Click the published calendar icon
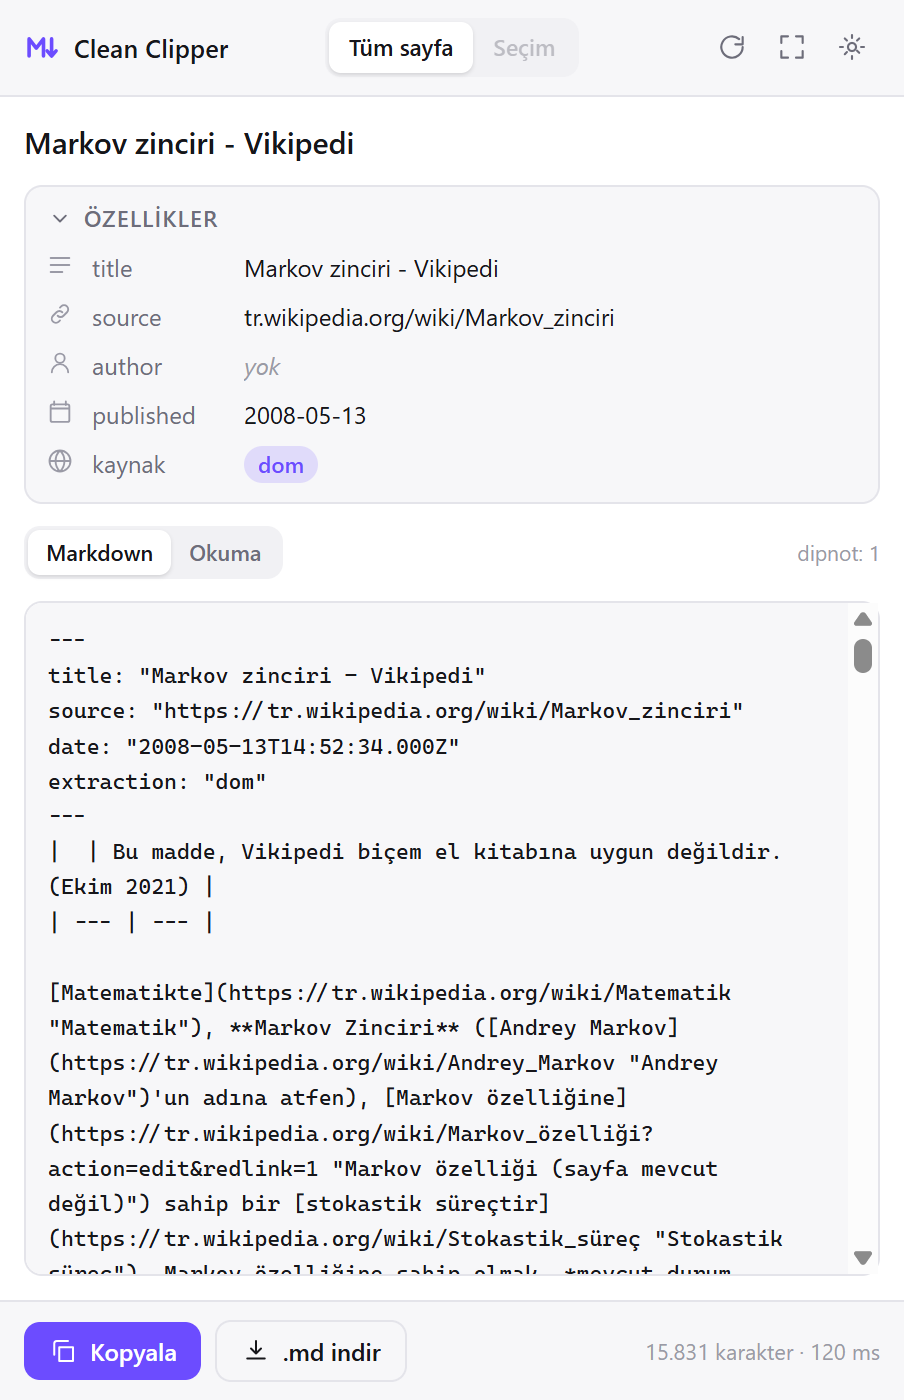This screenshot has width=904, height=1400. click(60, 413)
